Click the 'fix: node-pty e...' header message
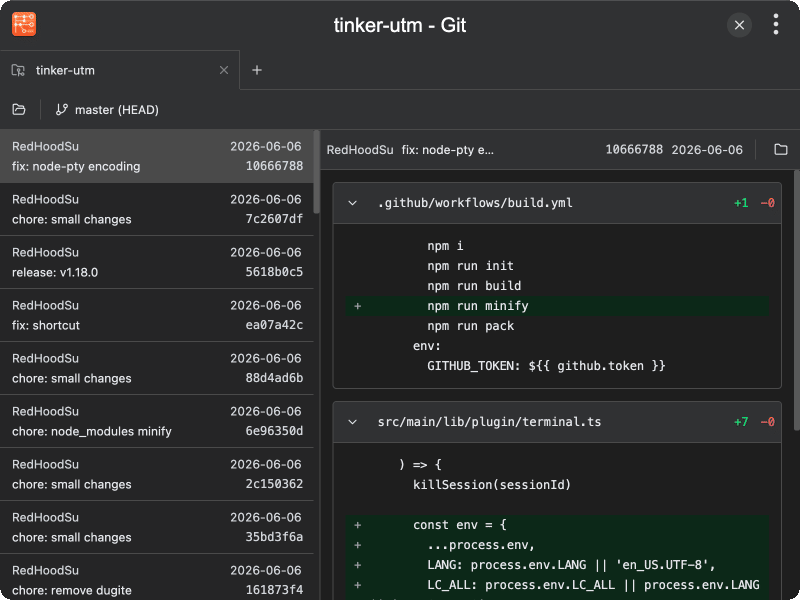This screenshot has width=800, height=600. (447, 150)
